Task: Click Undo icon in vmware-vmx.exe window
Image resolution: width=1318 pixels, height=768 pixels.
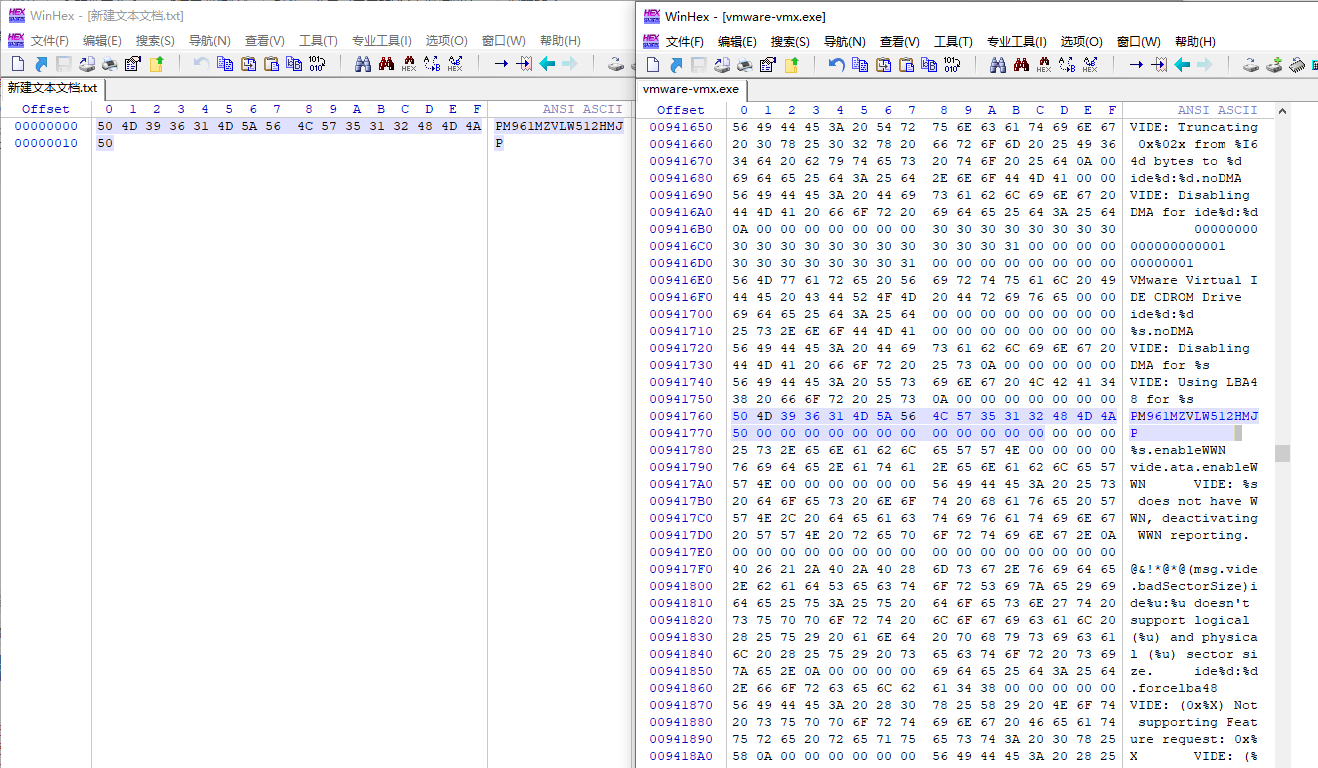Action: click(837, 65)
